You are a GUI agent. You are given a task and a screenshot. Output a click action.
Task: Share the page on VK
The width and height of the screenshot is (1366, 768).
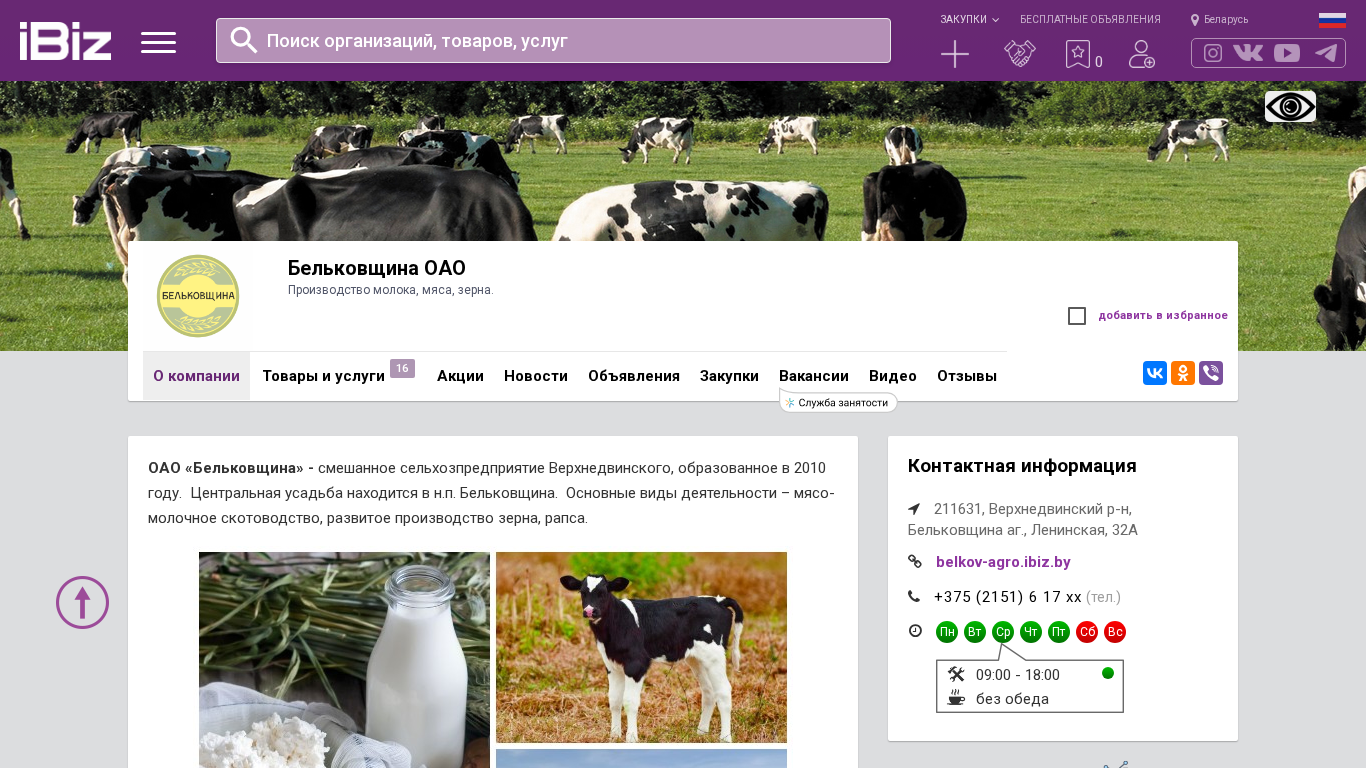click(x=1155, y=373)
